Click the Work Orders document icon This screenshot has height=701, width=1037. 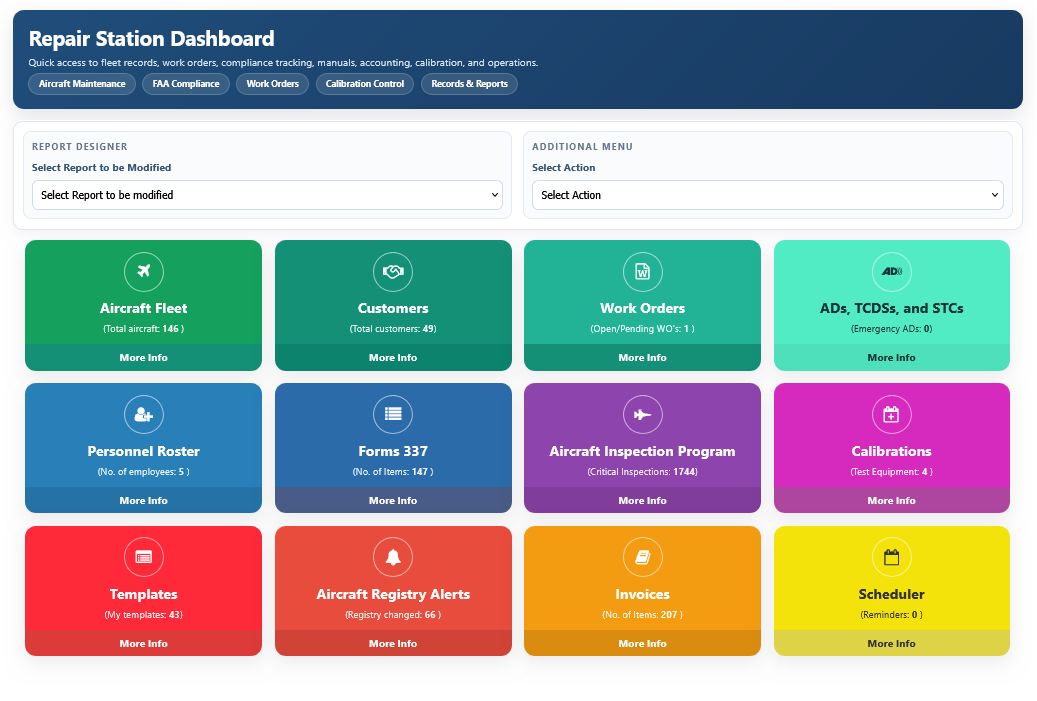[642, 271]
